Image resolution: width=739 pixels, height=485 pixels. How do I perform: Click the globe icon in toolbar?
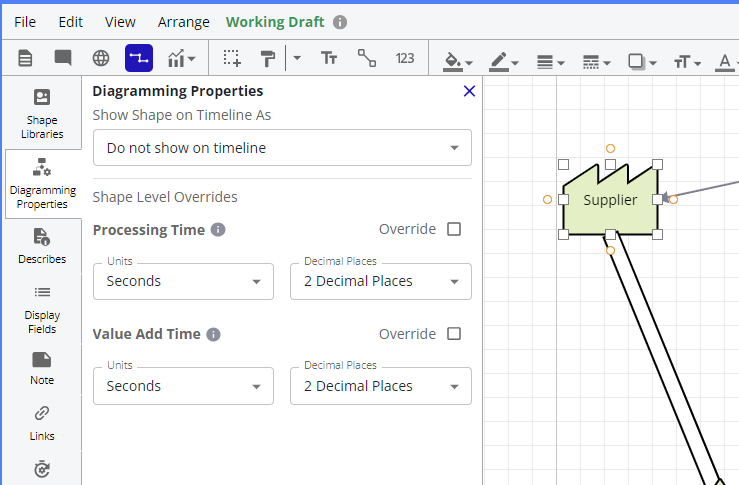(101, 58)
